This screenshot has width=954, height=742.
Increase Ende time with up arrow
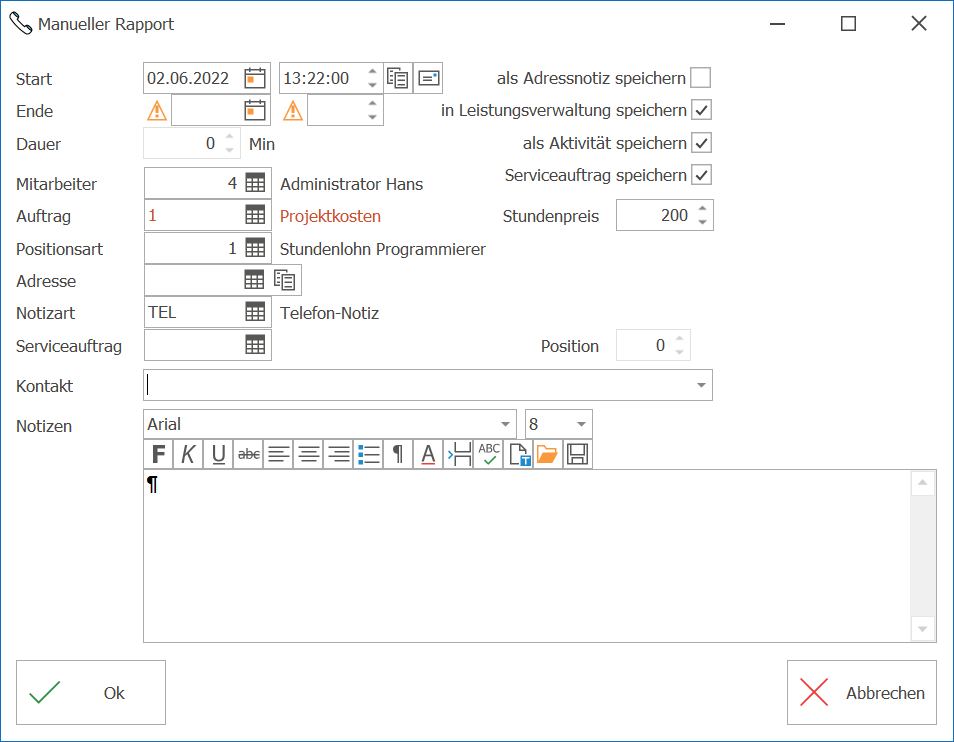pyautogui.click(x=372, y=104)
